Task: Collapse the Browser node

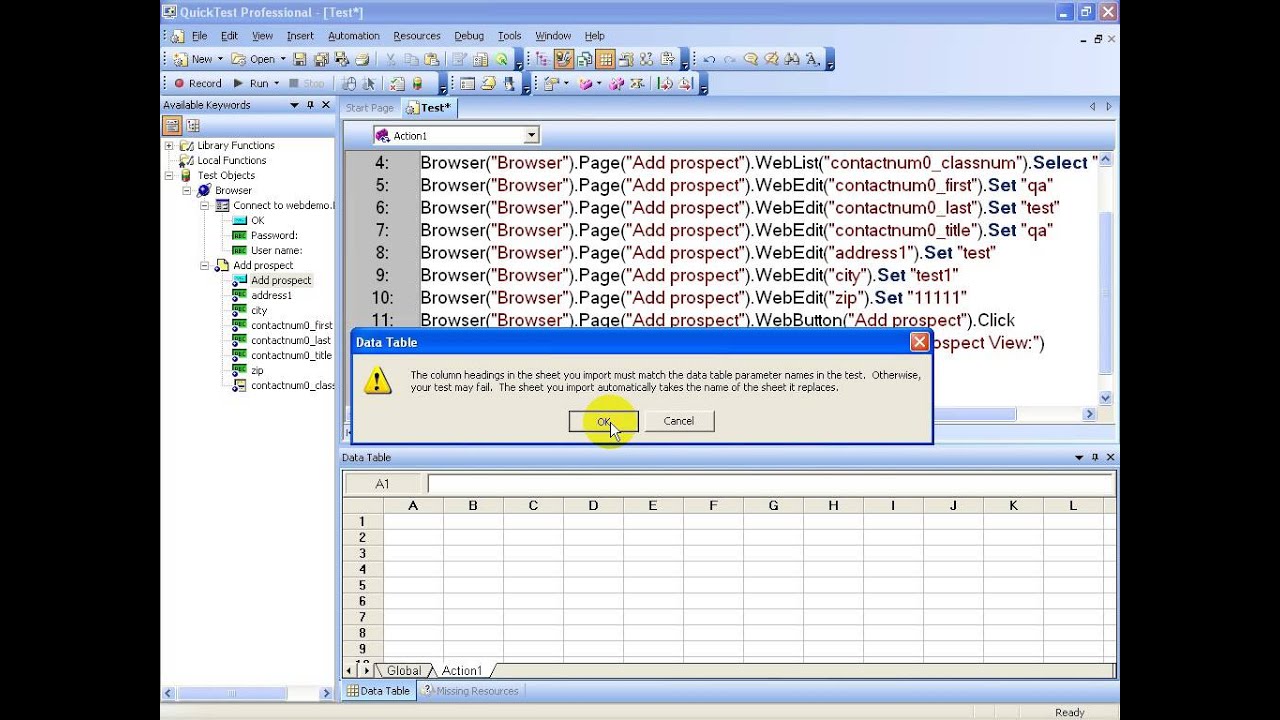Action: tap(187, 190)
